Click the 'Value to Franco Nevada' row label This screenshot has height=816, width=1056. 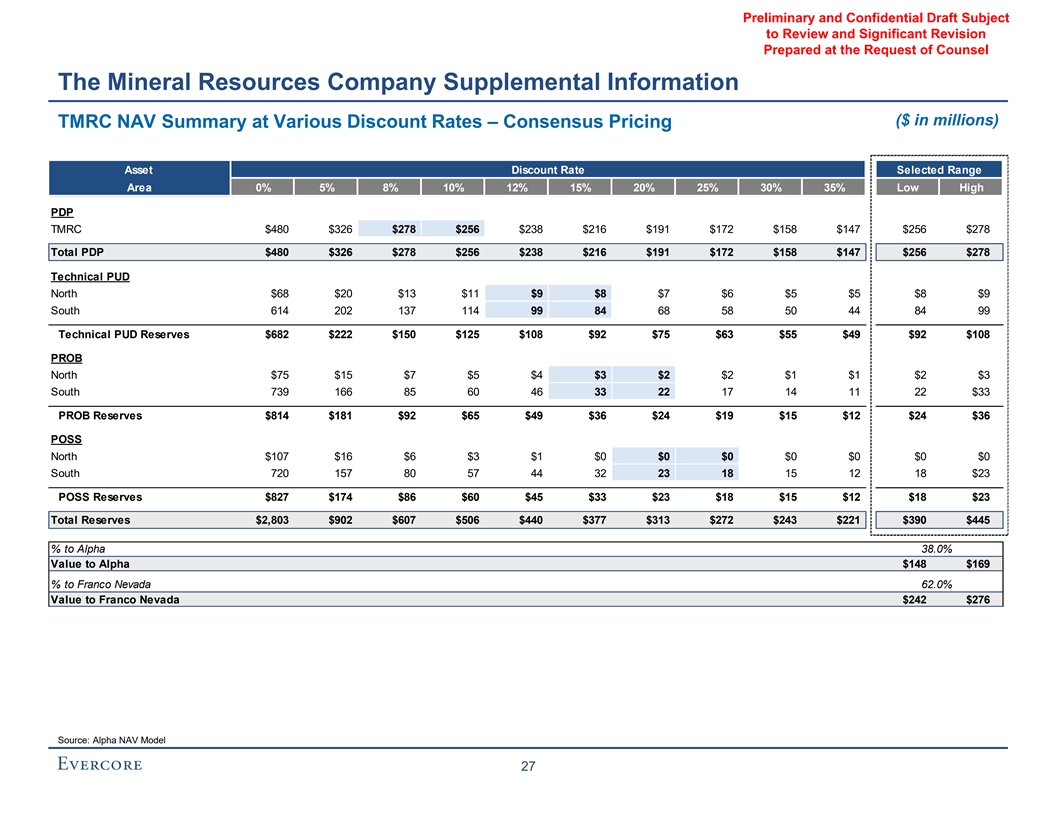point(115,600)
